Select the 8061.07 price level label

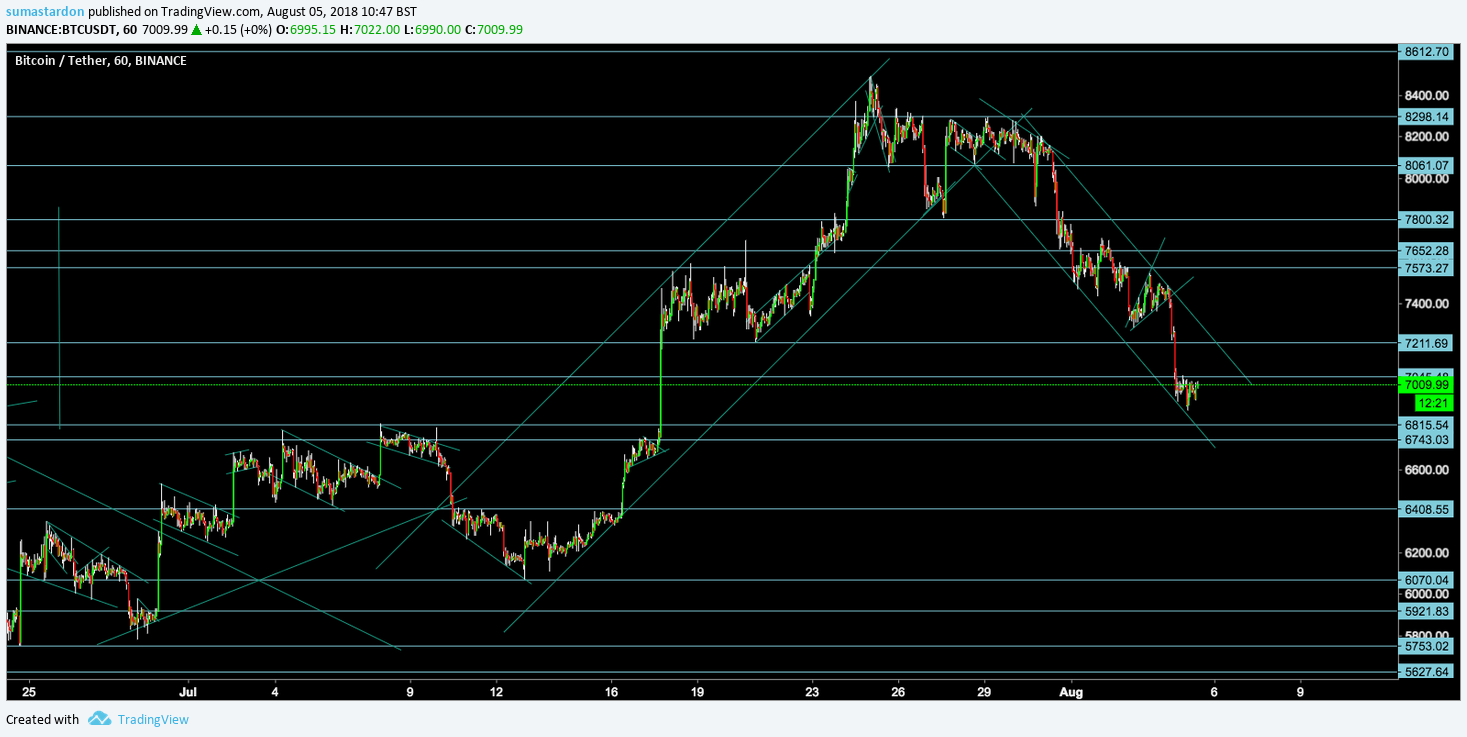tap(1427, 165)
